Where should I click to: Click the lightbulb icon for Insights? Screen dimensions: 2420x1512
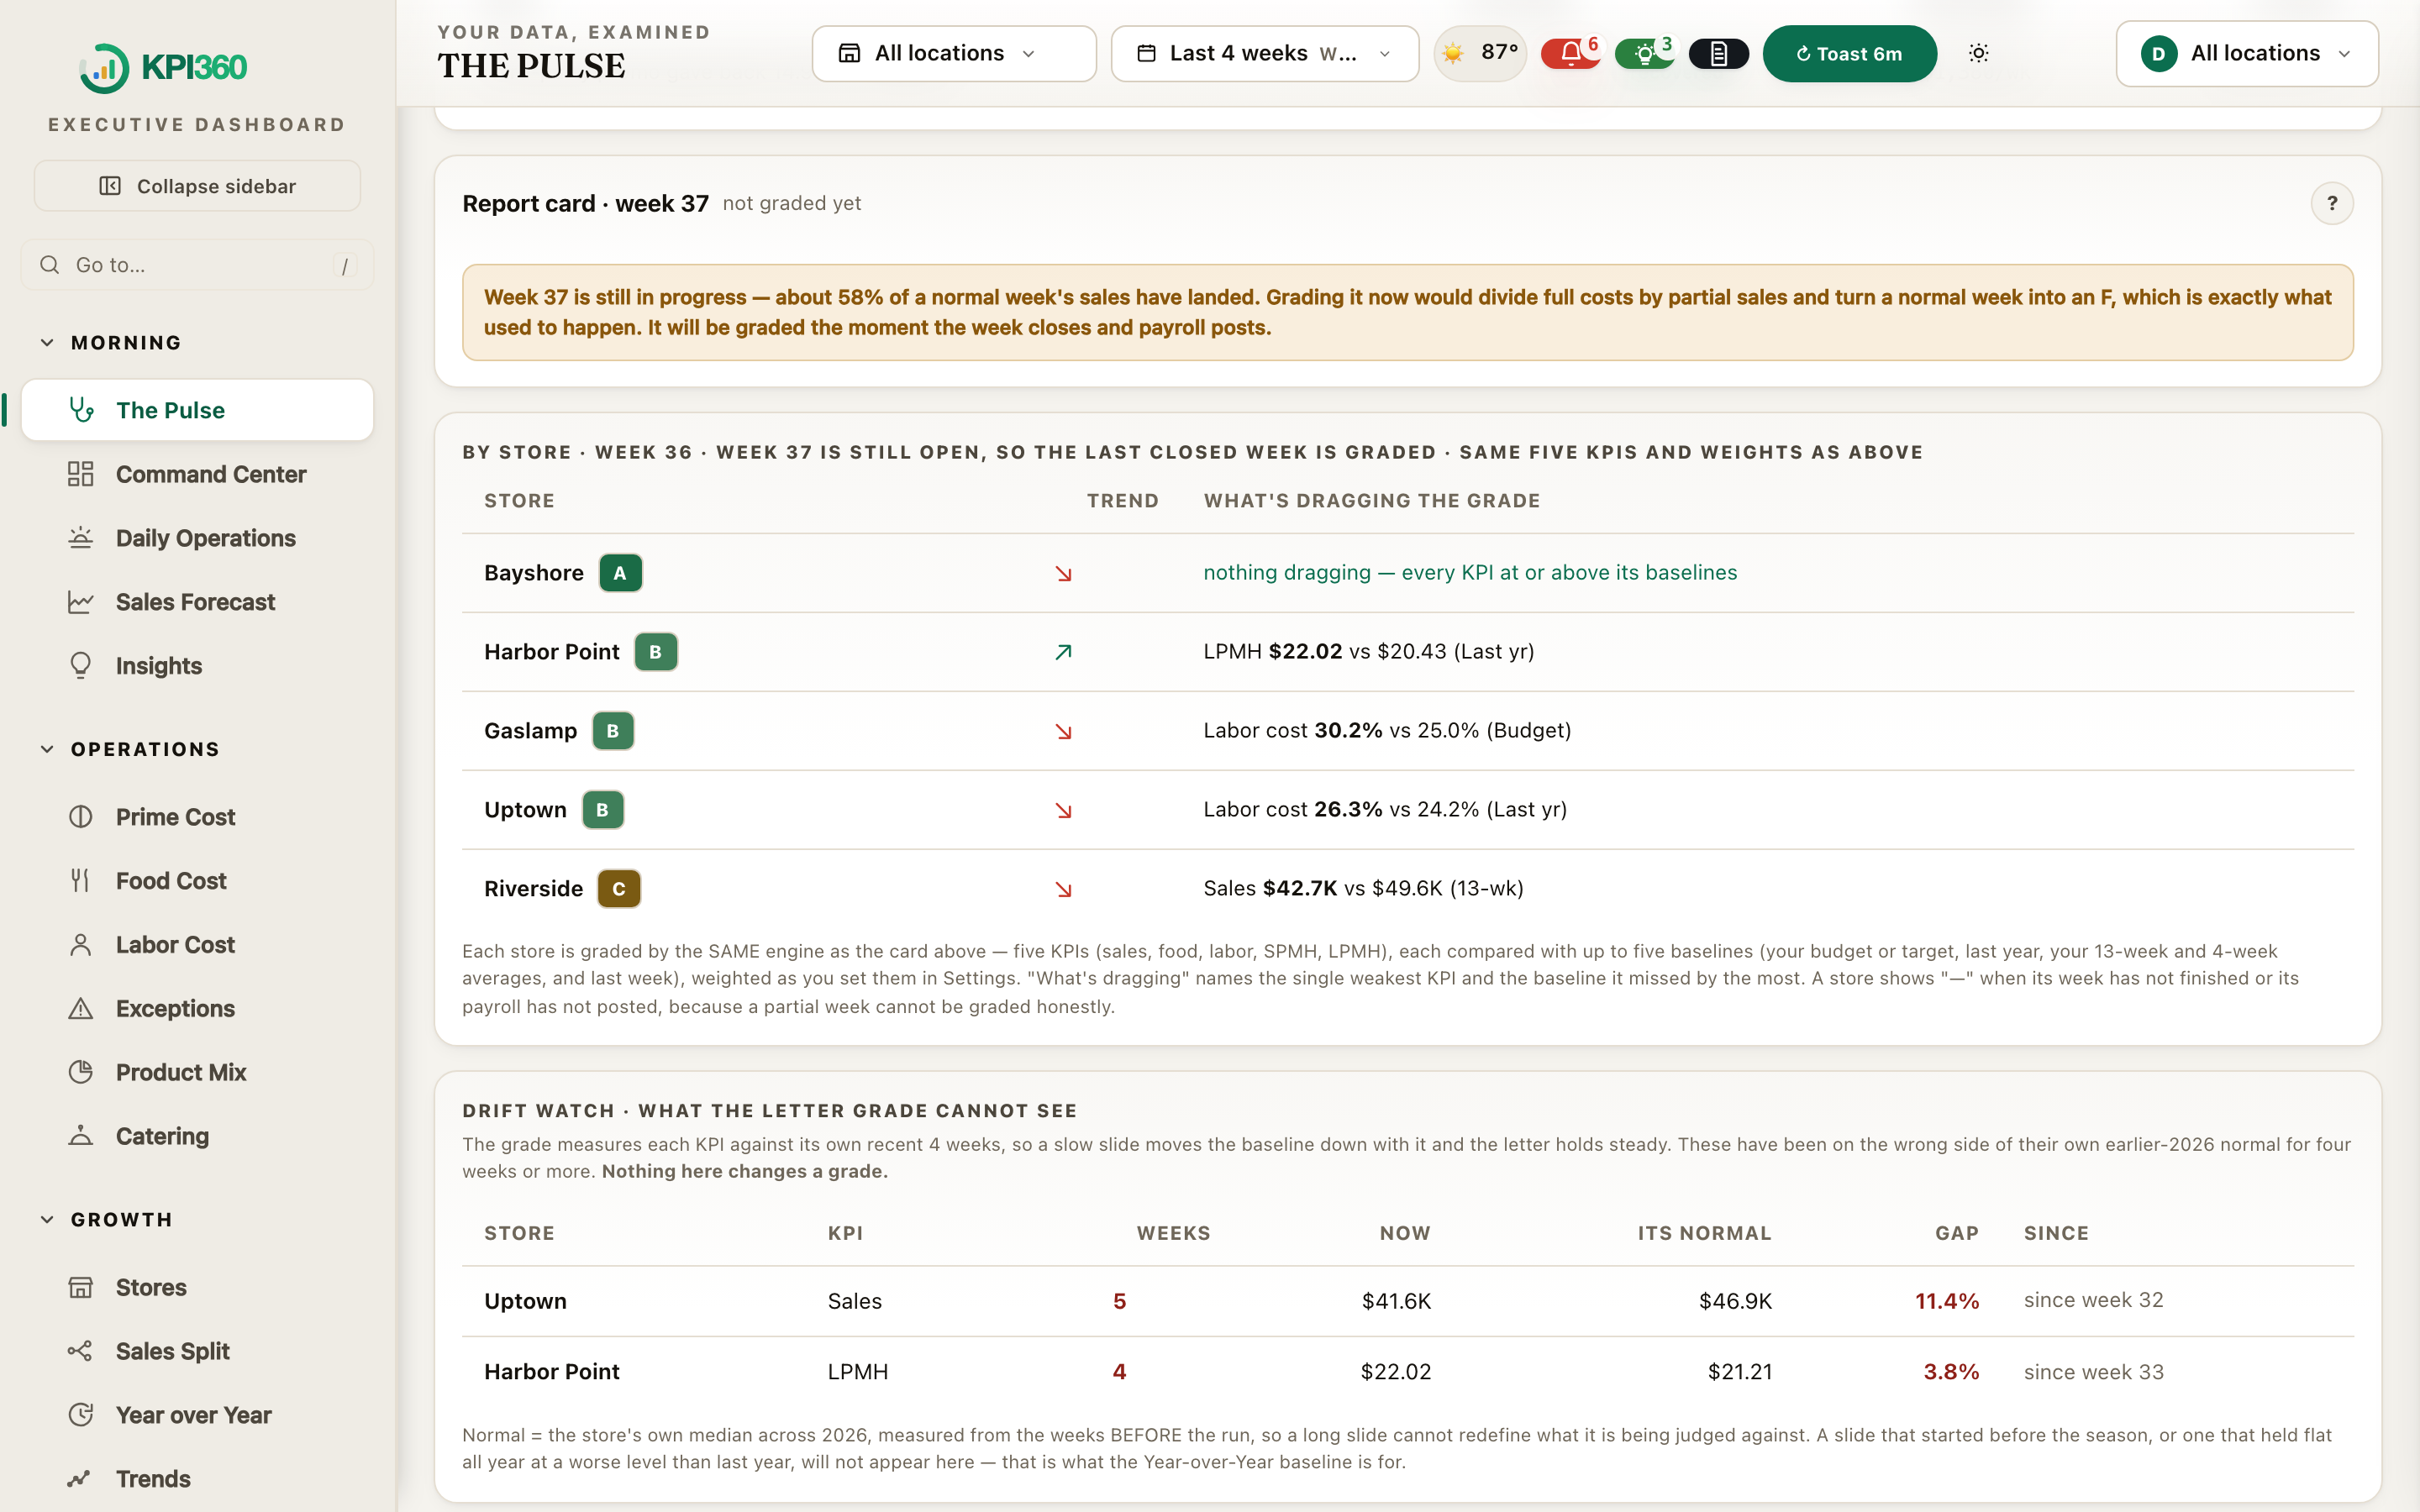coord(81,666)
